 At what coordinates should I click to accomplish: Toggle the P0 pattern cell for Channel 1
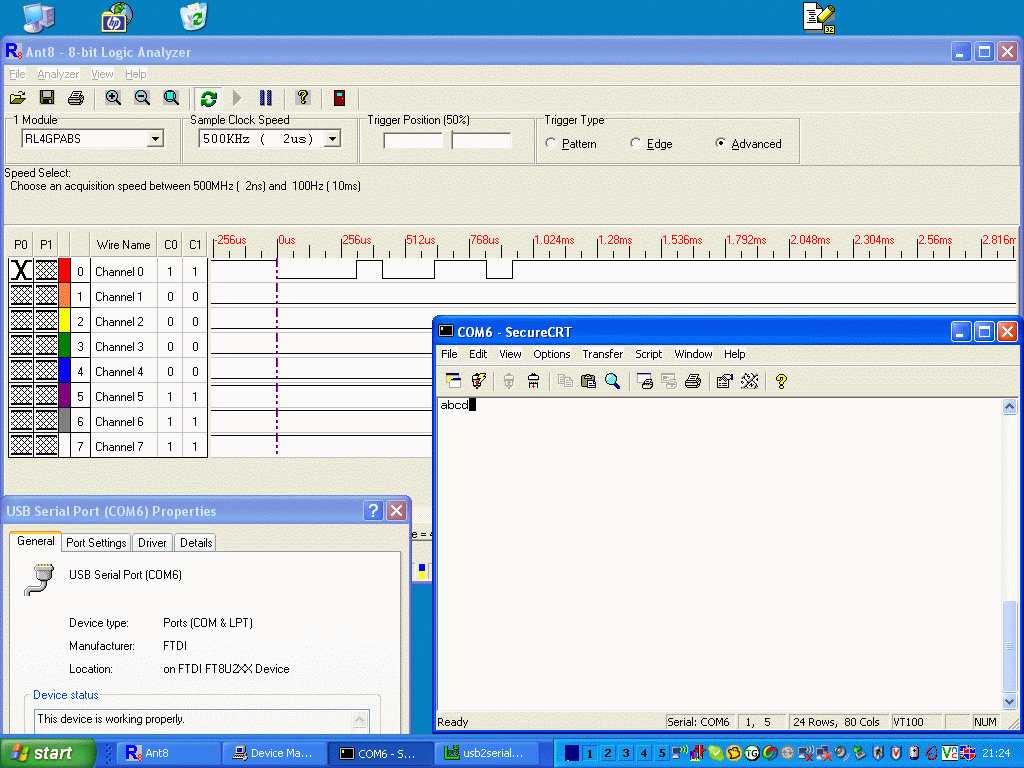tap(22, 296)
